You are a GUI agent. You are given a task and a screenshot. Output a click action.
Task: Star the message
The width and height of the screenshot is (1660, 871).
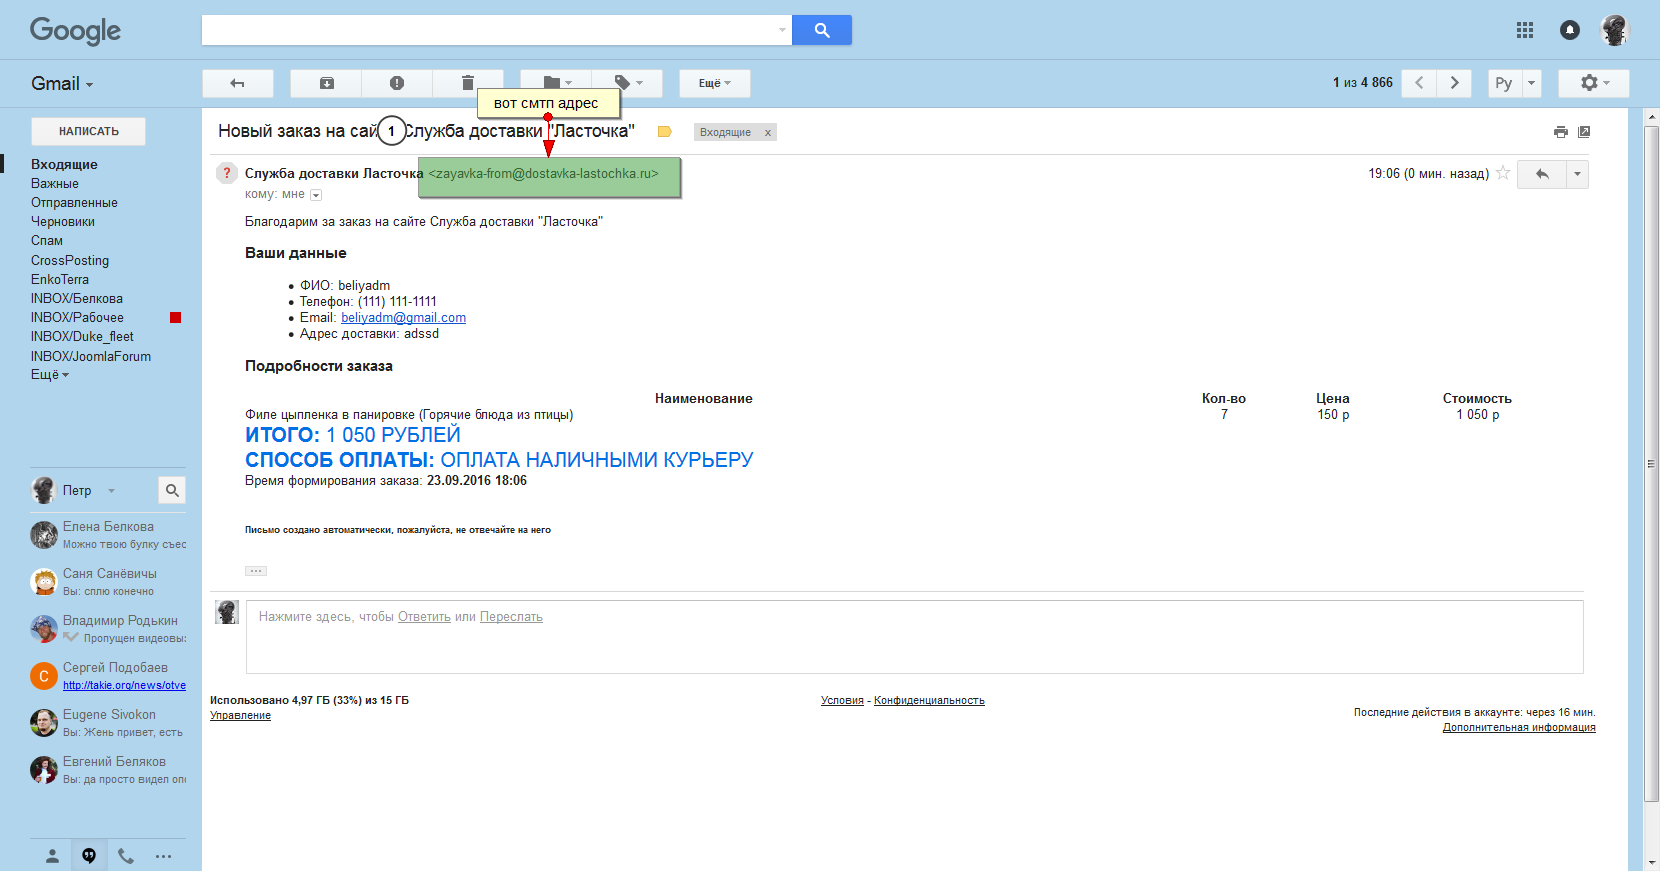pos(1503,173)
